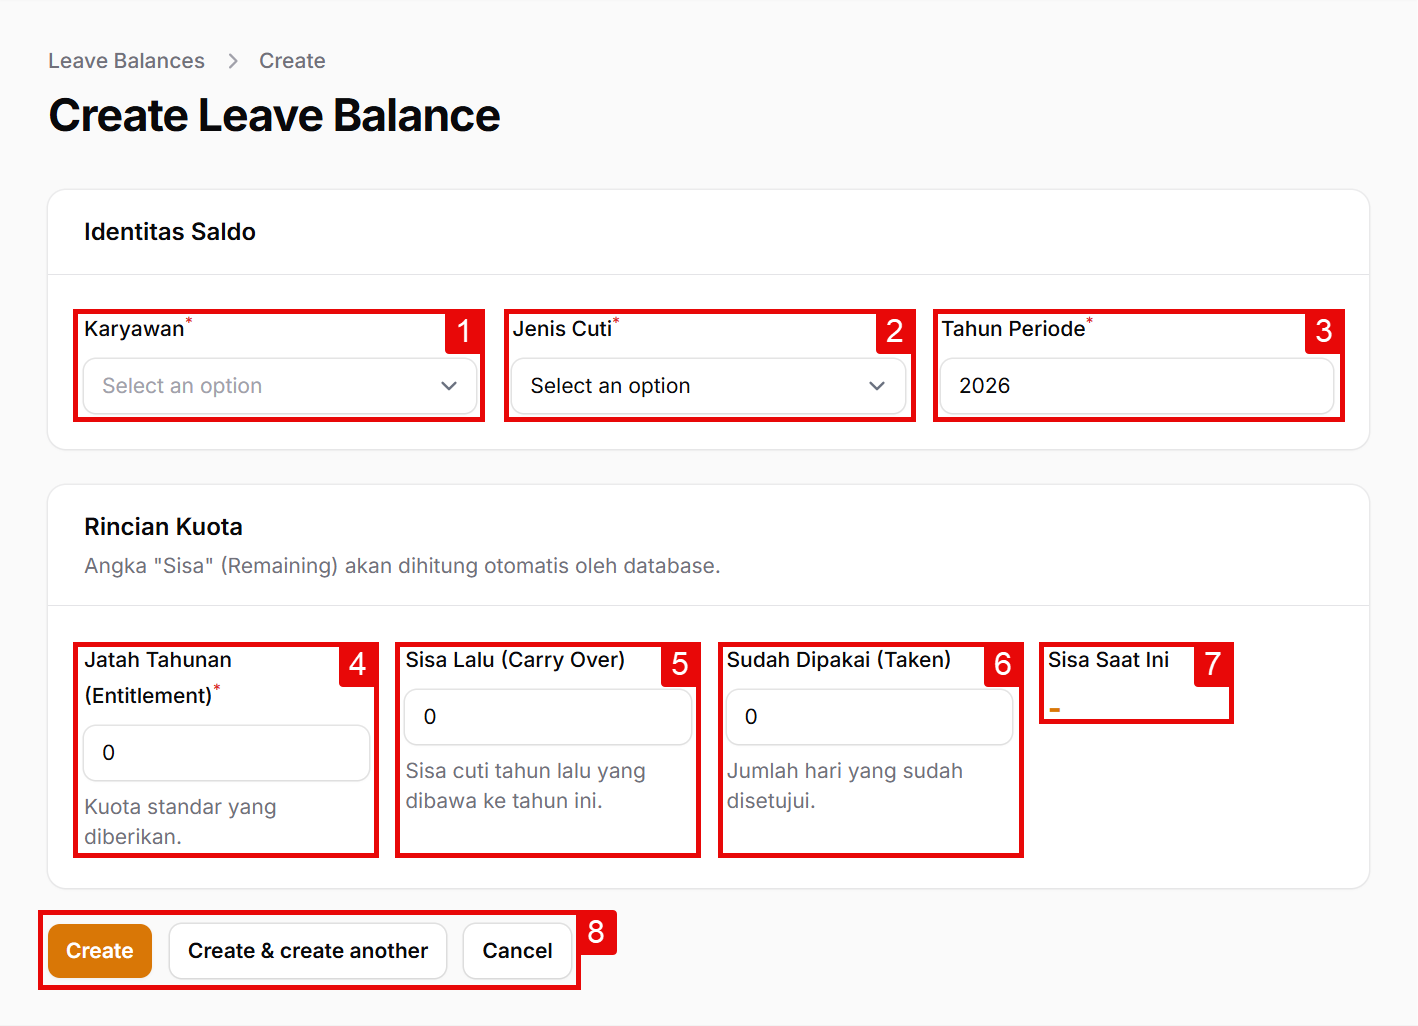
Task: Click the Karyawan dropdown chevron arrow
Action: [449, 386]
